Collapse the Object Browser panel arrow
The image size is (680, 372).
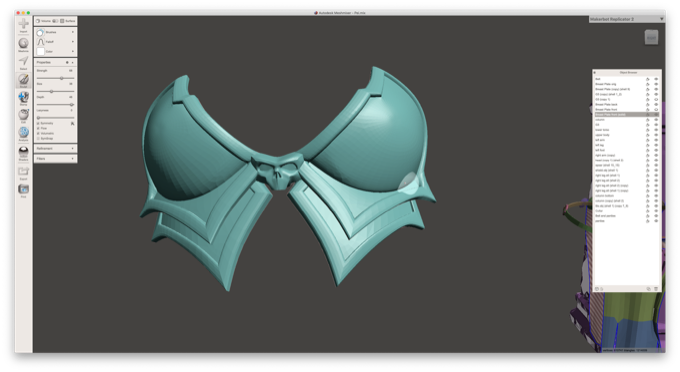595,72
